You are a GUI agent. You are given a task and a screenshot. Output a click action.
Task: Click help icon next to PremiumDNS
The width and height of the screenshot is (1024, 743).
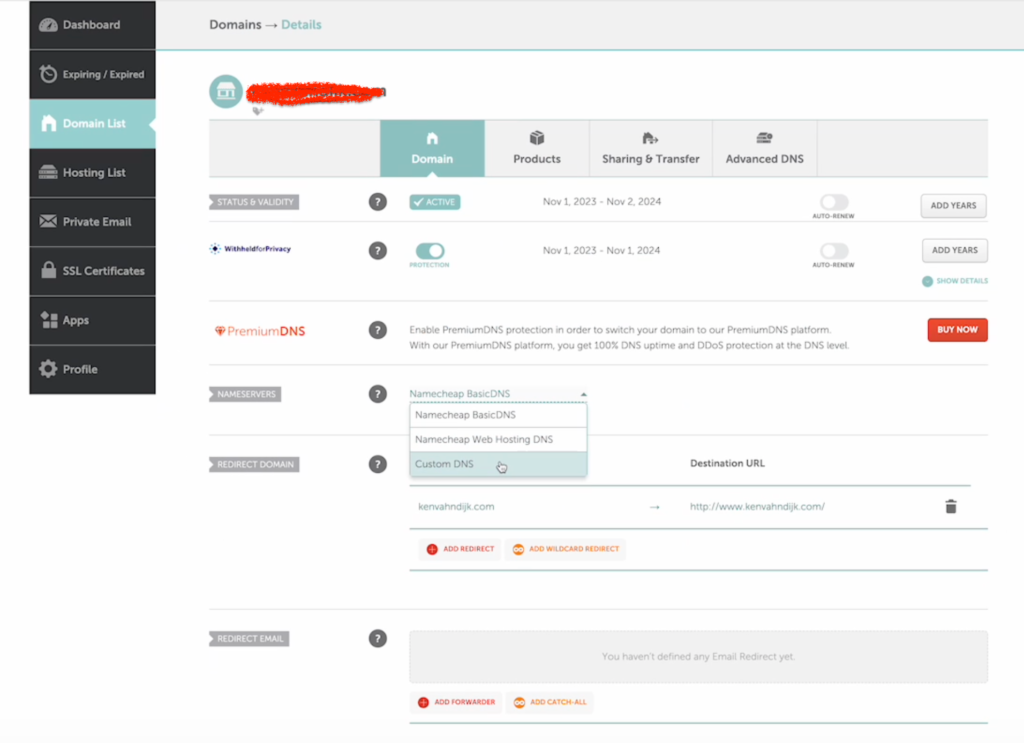click(377, 330)
